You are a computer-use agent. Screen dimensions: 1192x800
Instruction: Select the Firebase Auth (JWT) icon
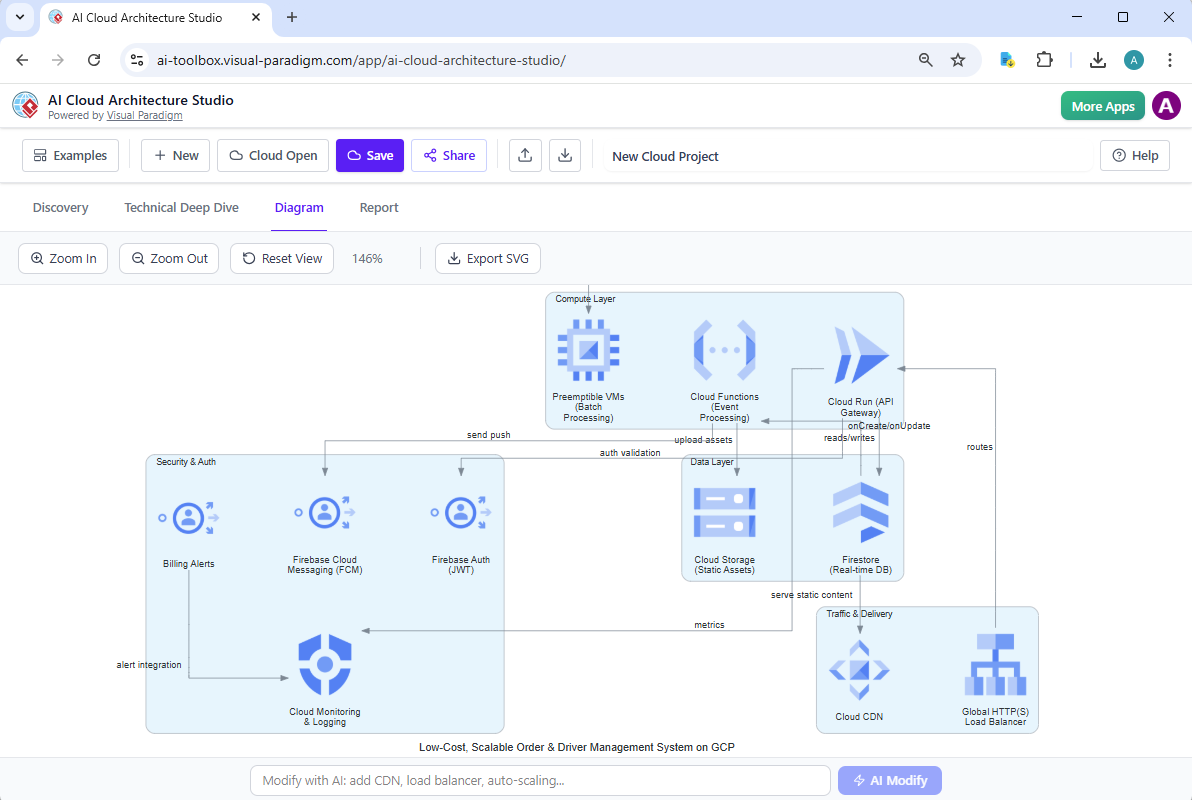pos(461,512)
